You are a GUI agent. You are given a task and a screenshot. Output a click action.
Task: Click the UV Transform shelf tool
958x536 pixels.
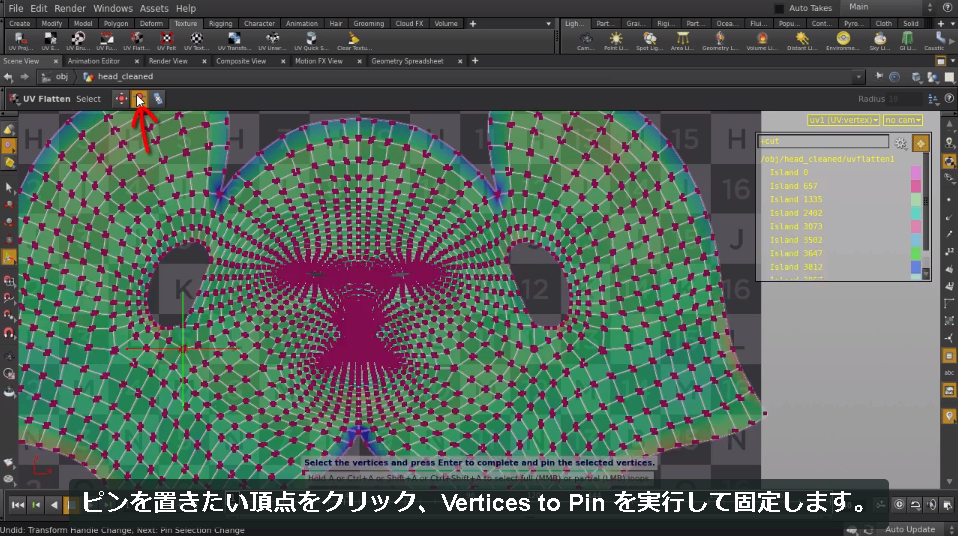coord(234,41)
